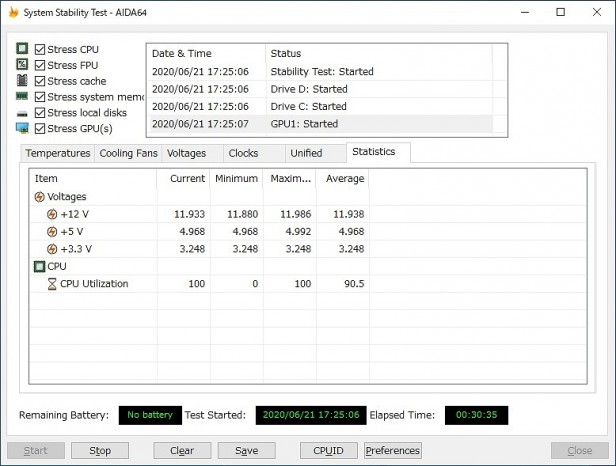The image size is (616, 466).
Task: Toggle the Stress FPU checkbox
Action: [x=40, y=65]
